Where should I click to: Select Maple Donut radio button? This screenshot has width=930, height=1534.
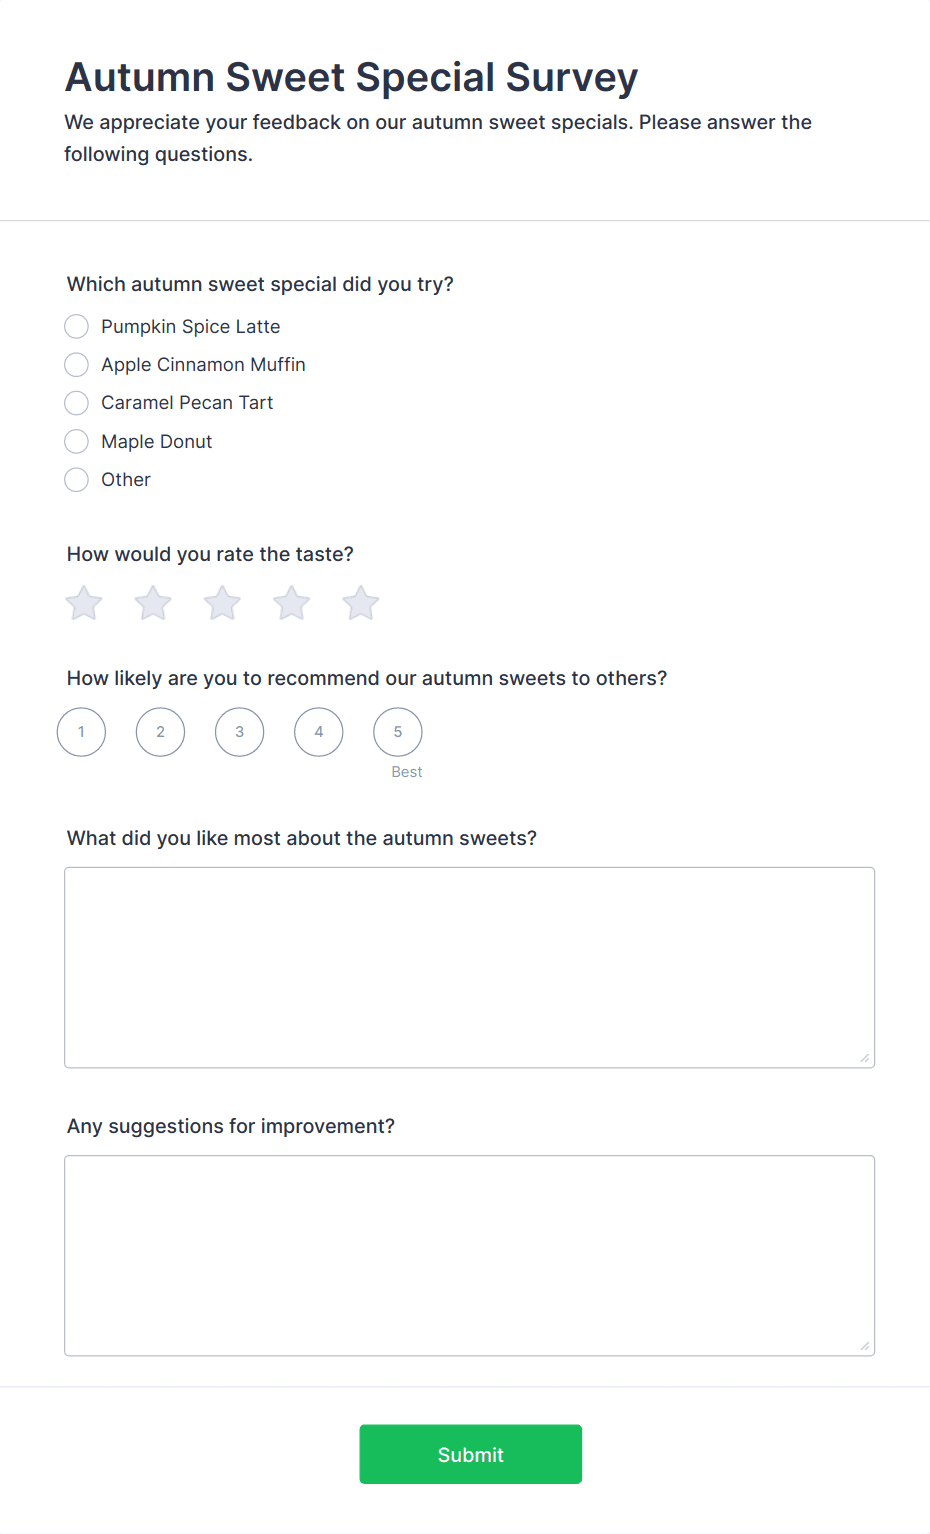tap(77, 442)
